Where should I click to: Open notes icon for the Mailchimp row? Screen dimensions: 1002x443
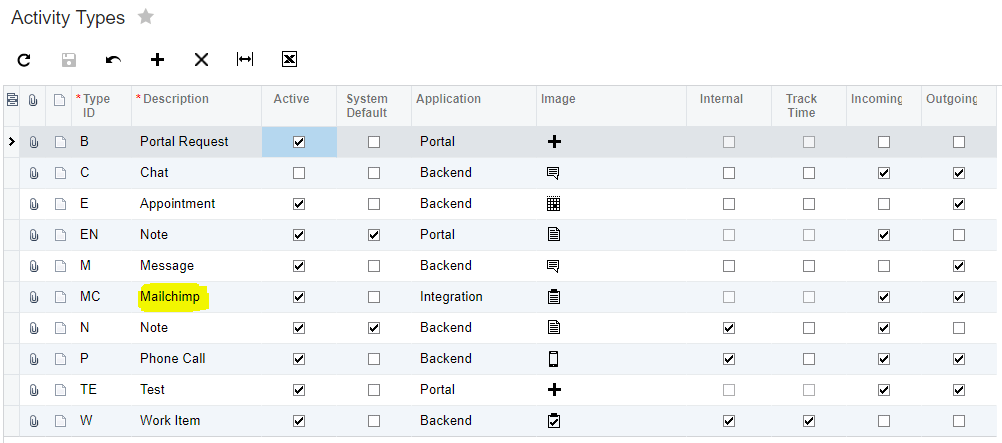pos(59,297)
